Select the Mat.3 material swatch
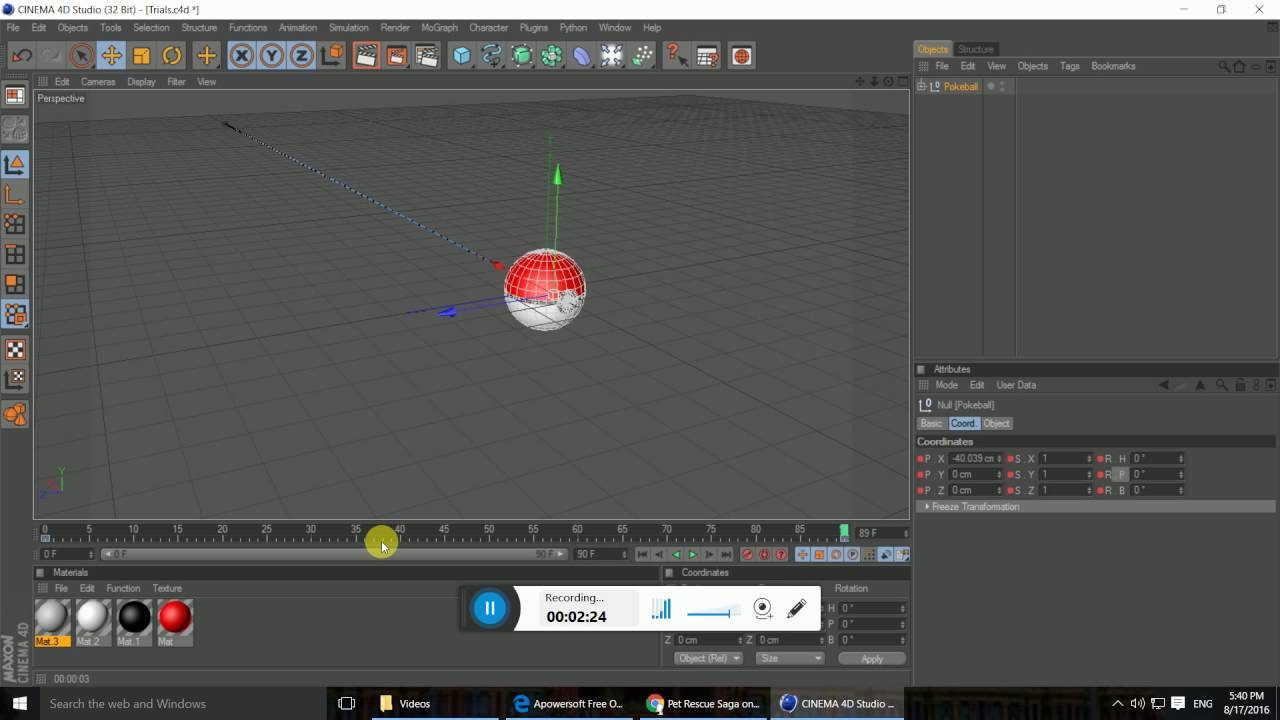This screenshot has height=720, width=1280. [52, 618]
